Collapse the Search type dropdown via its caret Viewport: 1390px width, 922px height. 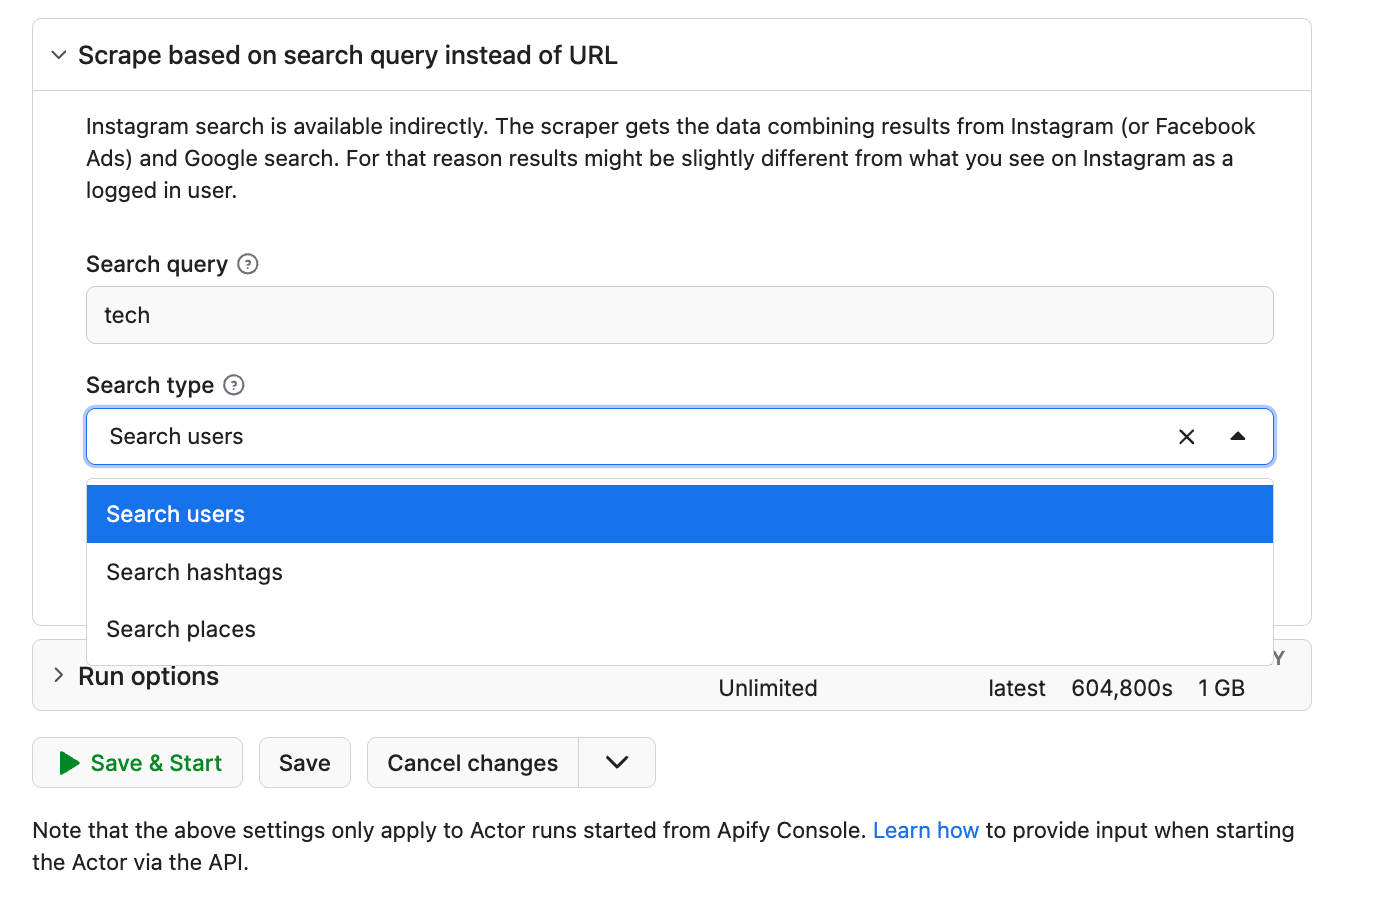coord(1239,436)
